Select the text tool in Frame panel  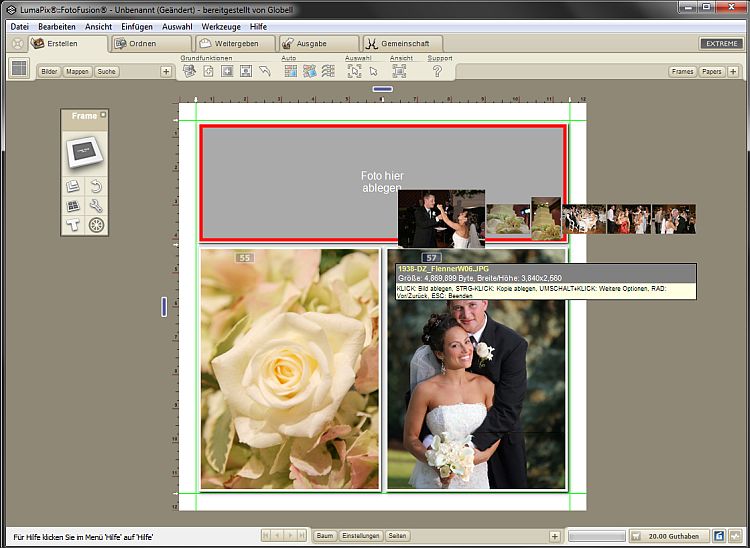[x=73, y=225]
